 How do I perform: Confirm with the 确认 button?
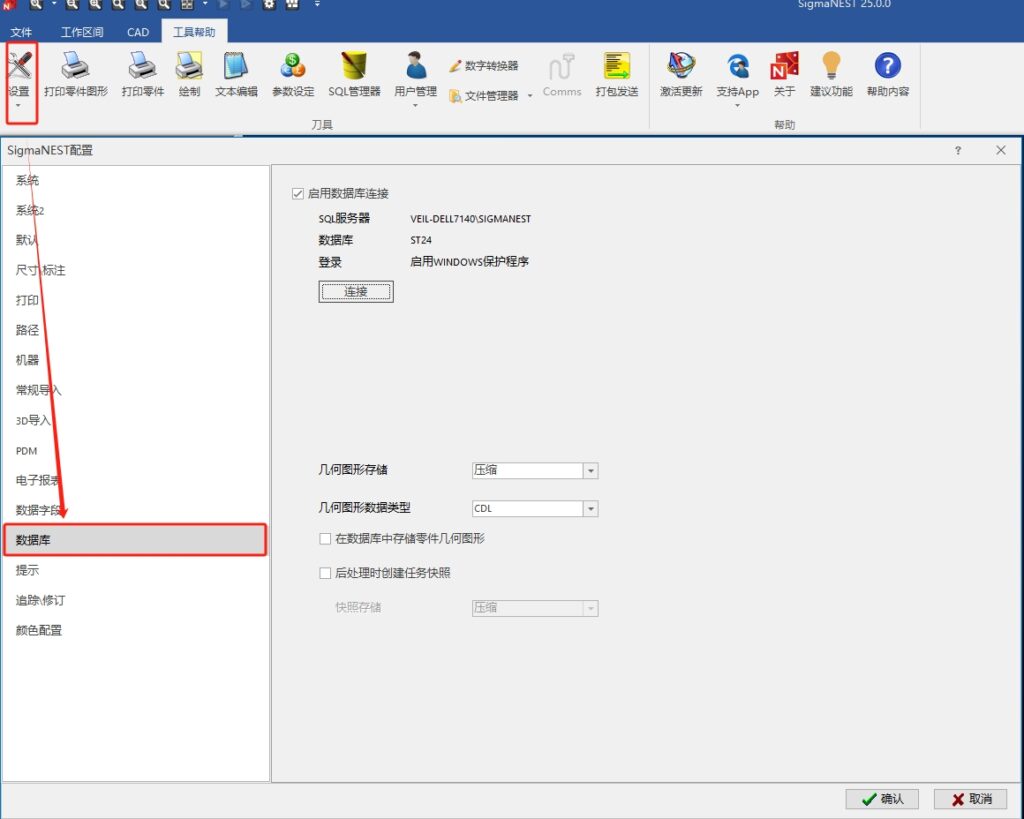click(x=882, y=799)
